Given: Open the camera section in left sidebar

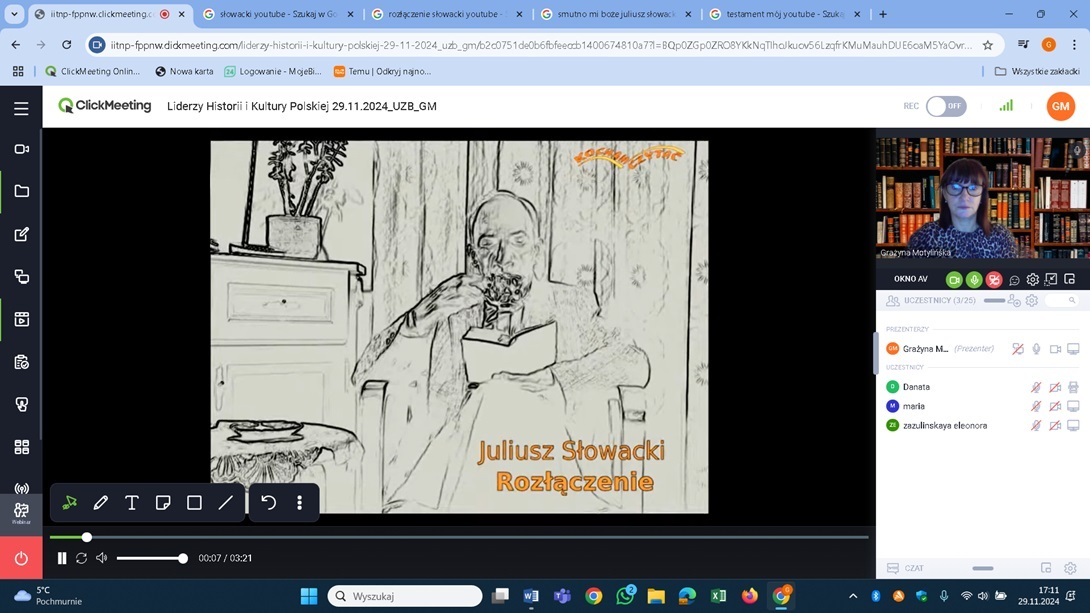Looking at the screenshot, I should click(x=21, y=149).
